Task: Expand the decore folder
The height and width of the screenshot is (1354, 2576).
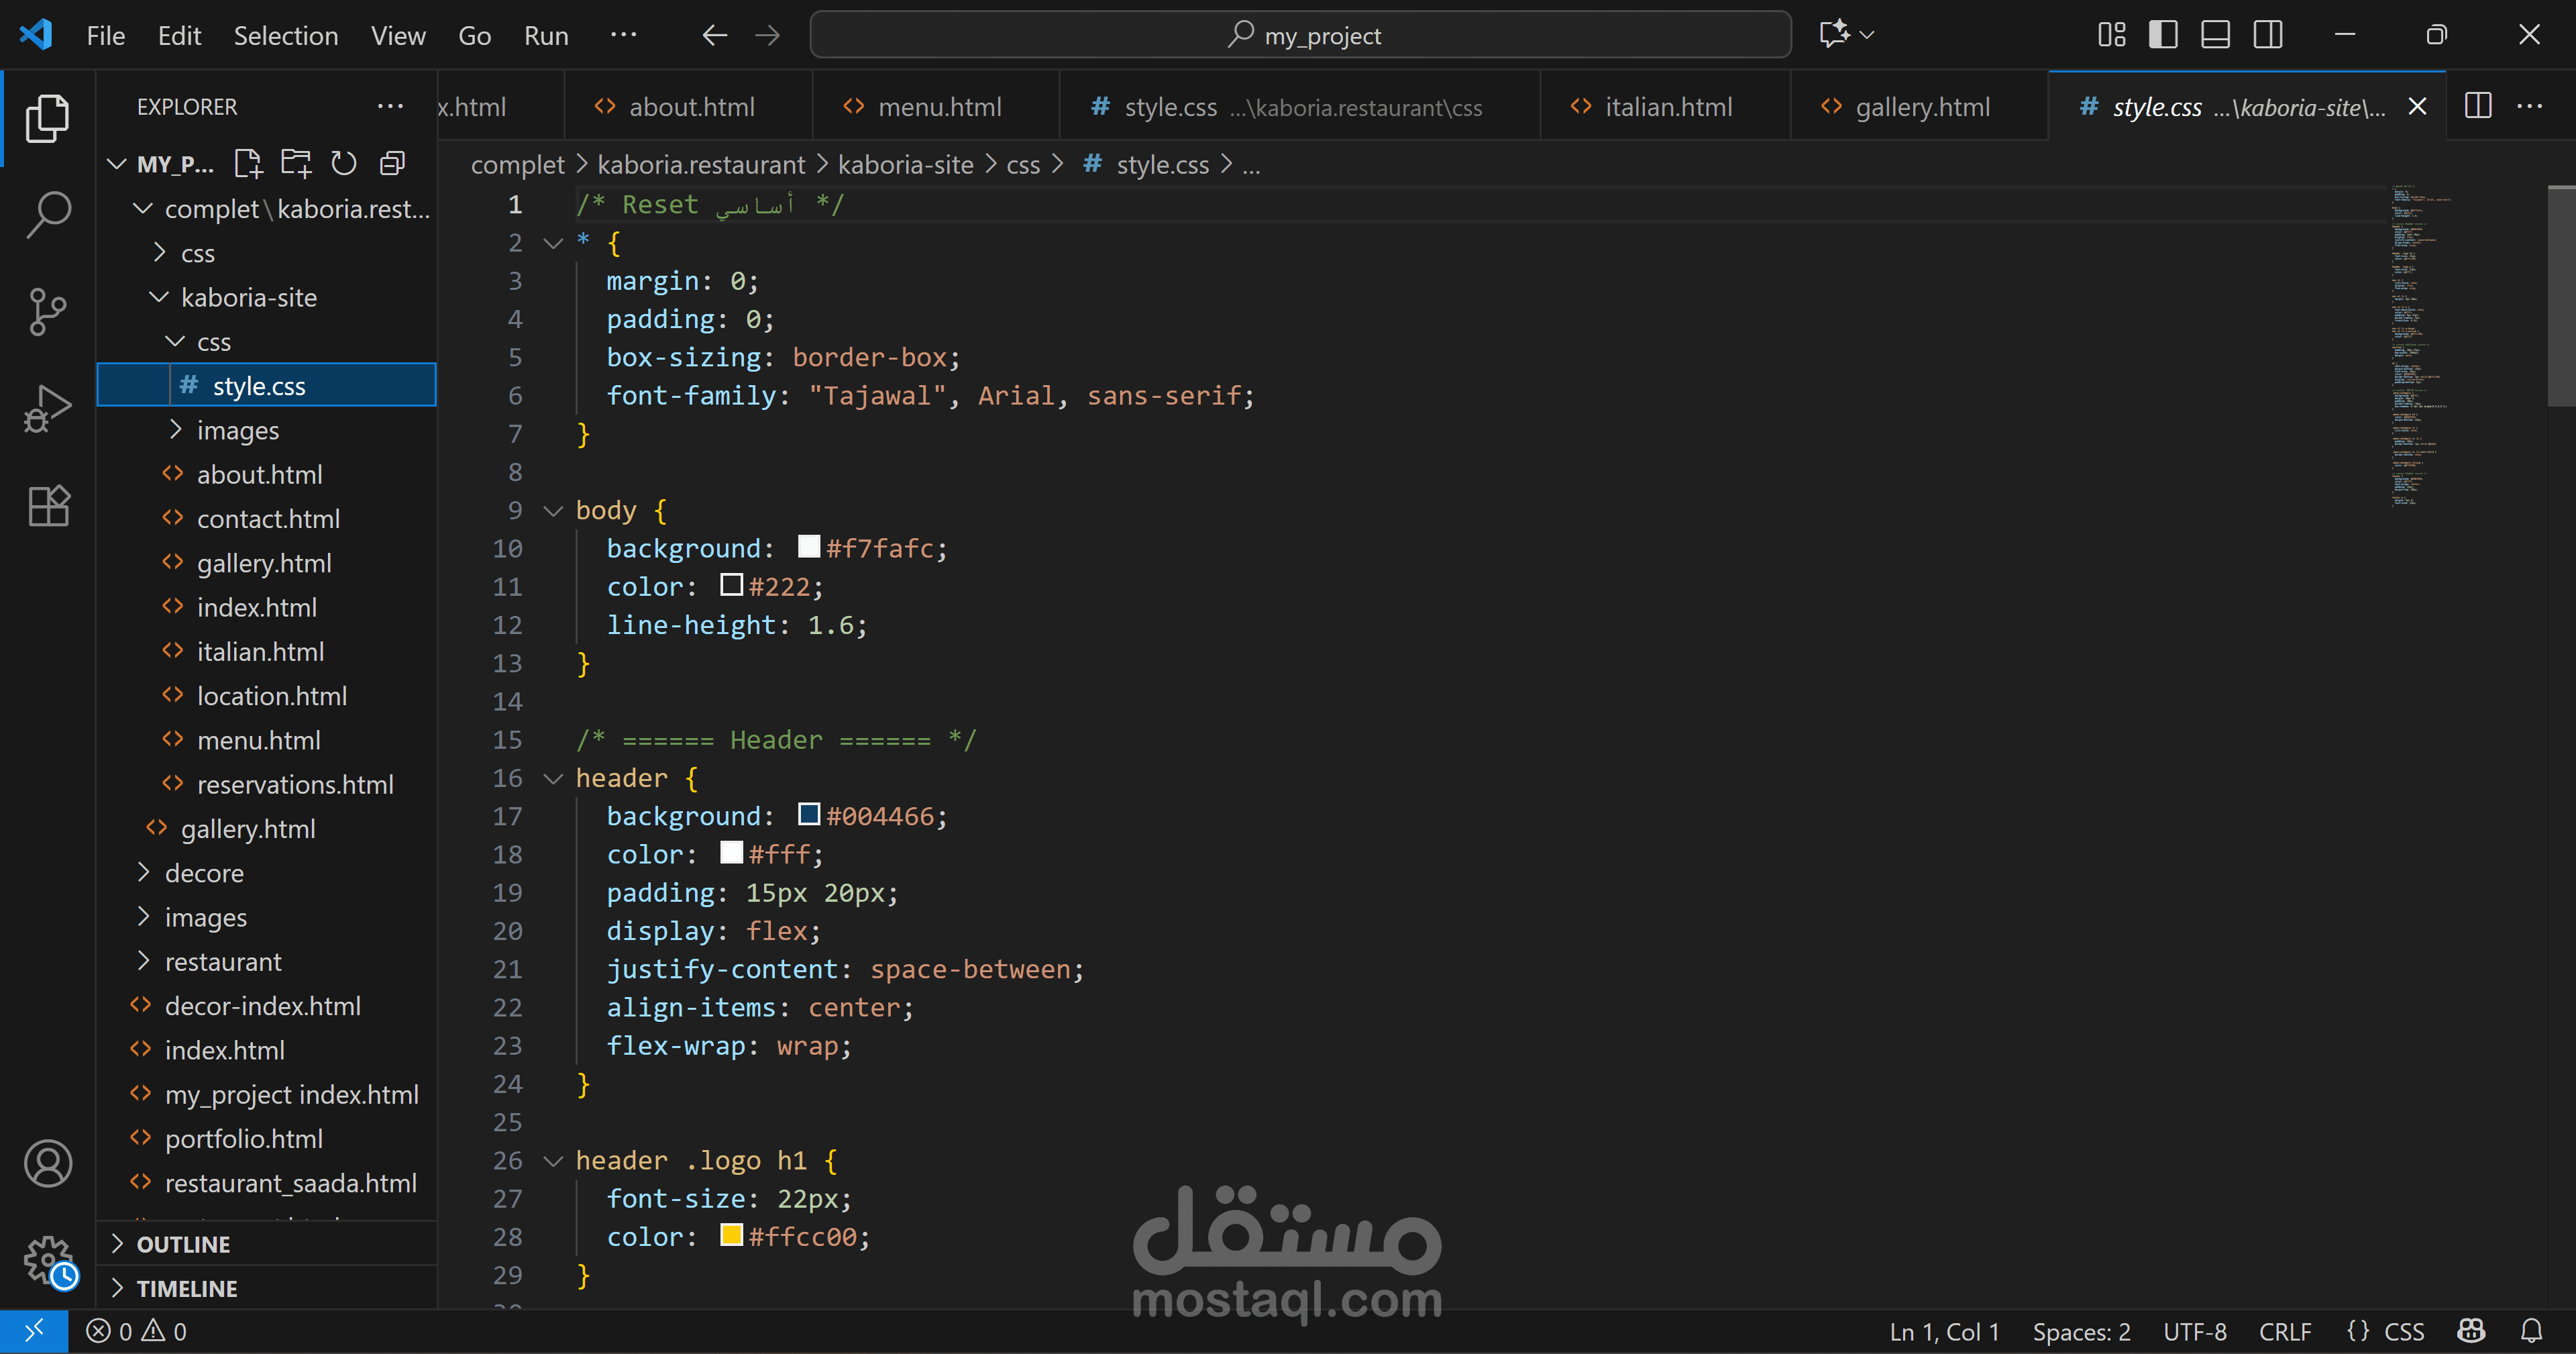Action: click(x=204, y=873)
